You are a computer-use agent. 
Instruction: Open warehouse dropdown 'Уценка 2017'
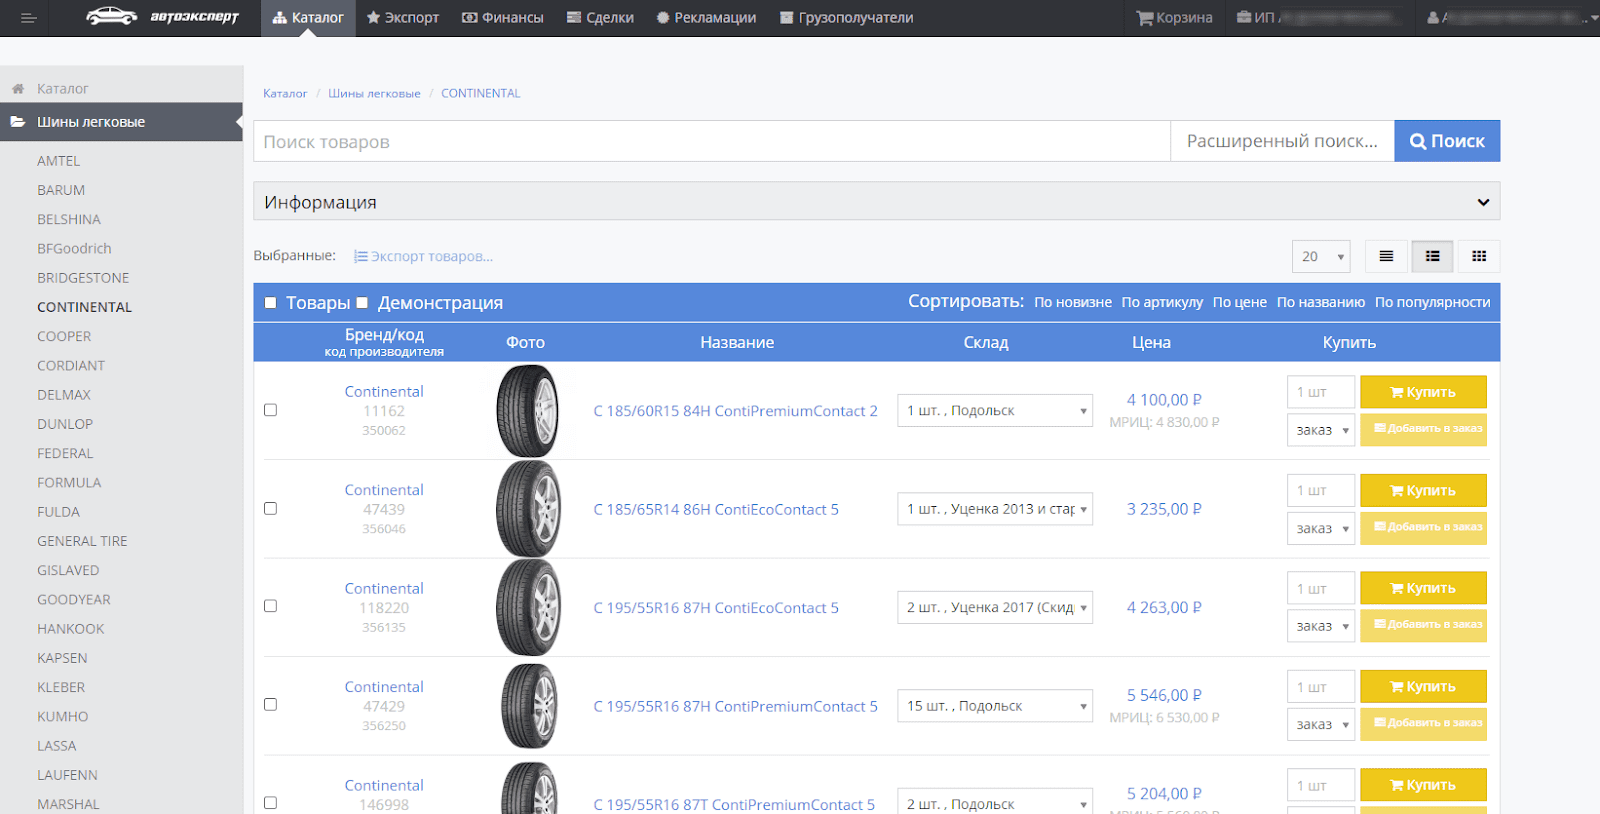995,607
